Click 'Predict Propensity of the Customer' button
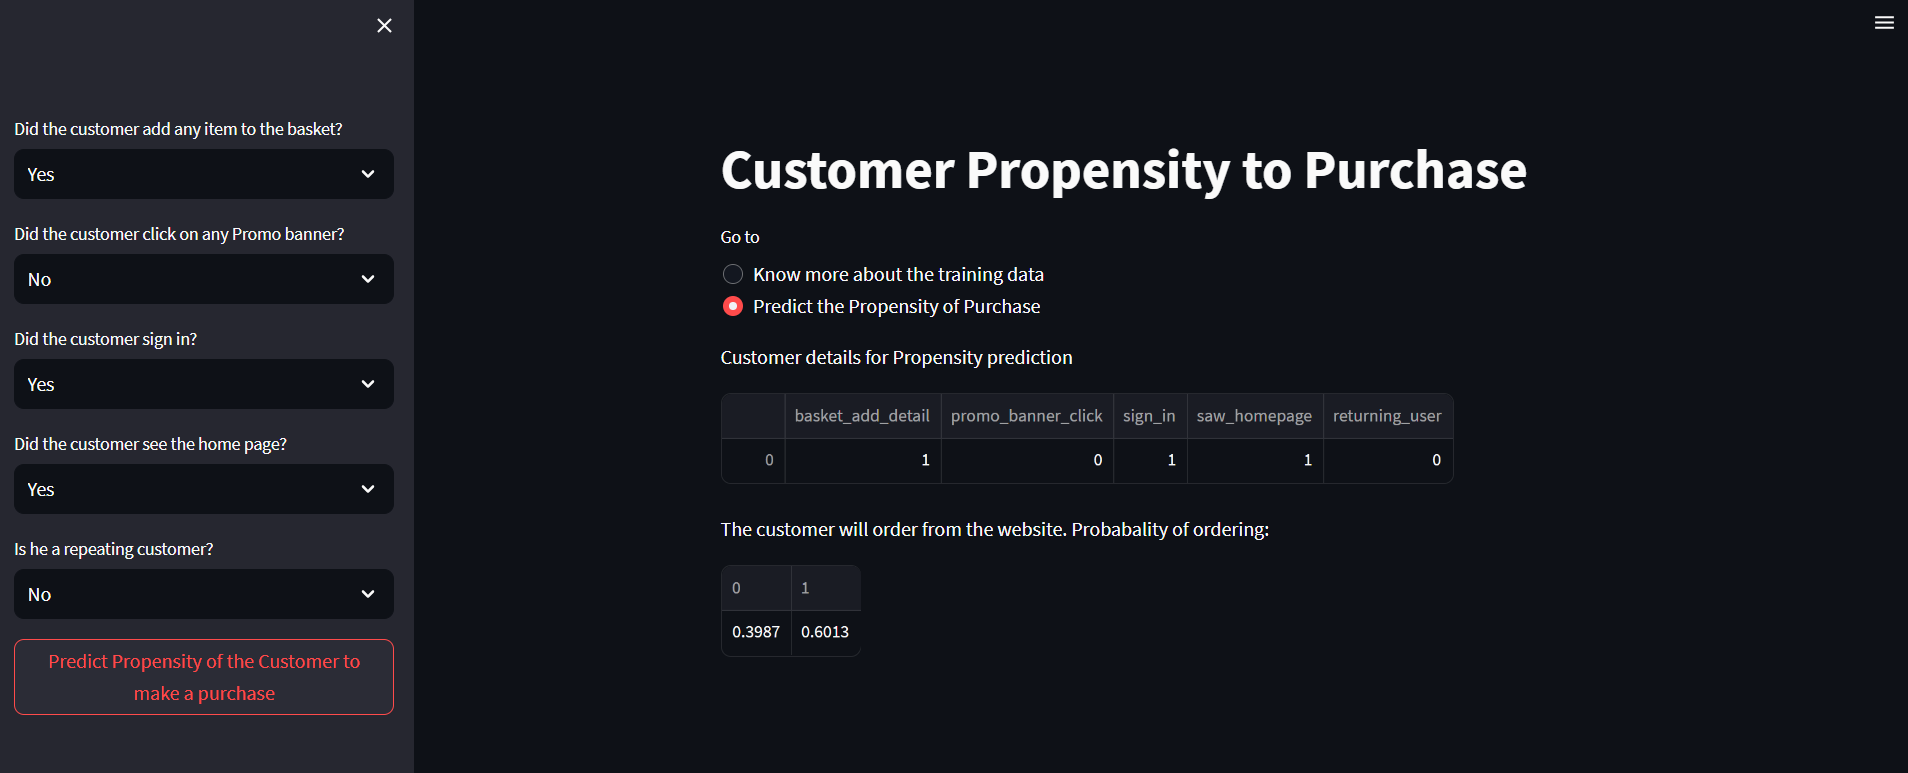The width and height of the screenshot is (1908, 773). 203,677
